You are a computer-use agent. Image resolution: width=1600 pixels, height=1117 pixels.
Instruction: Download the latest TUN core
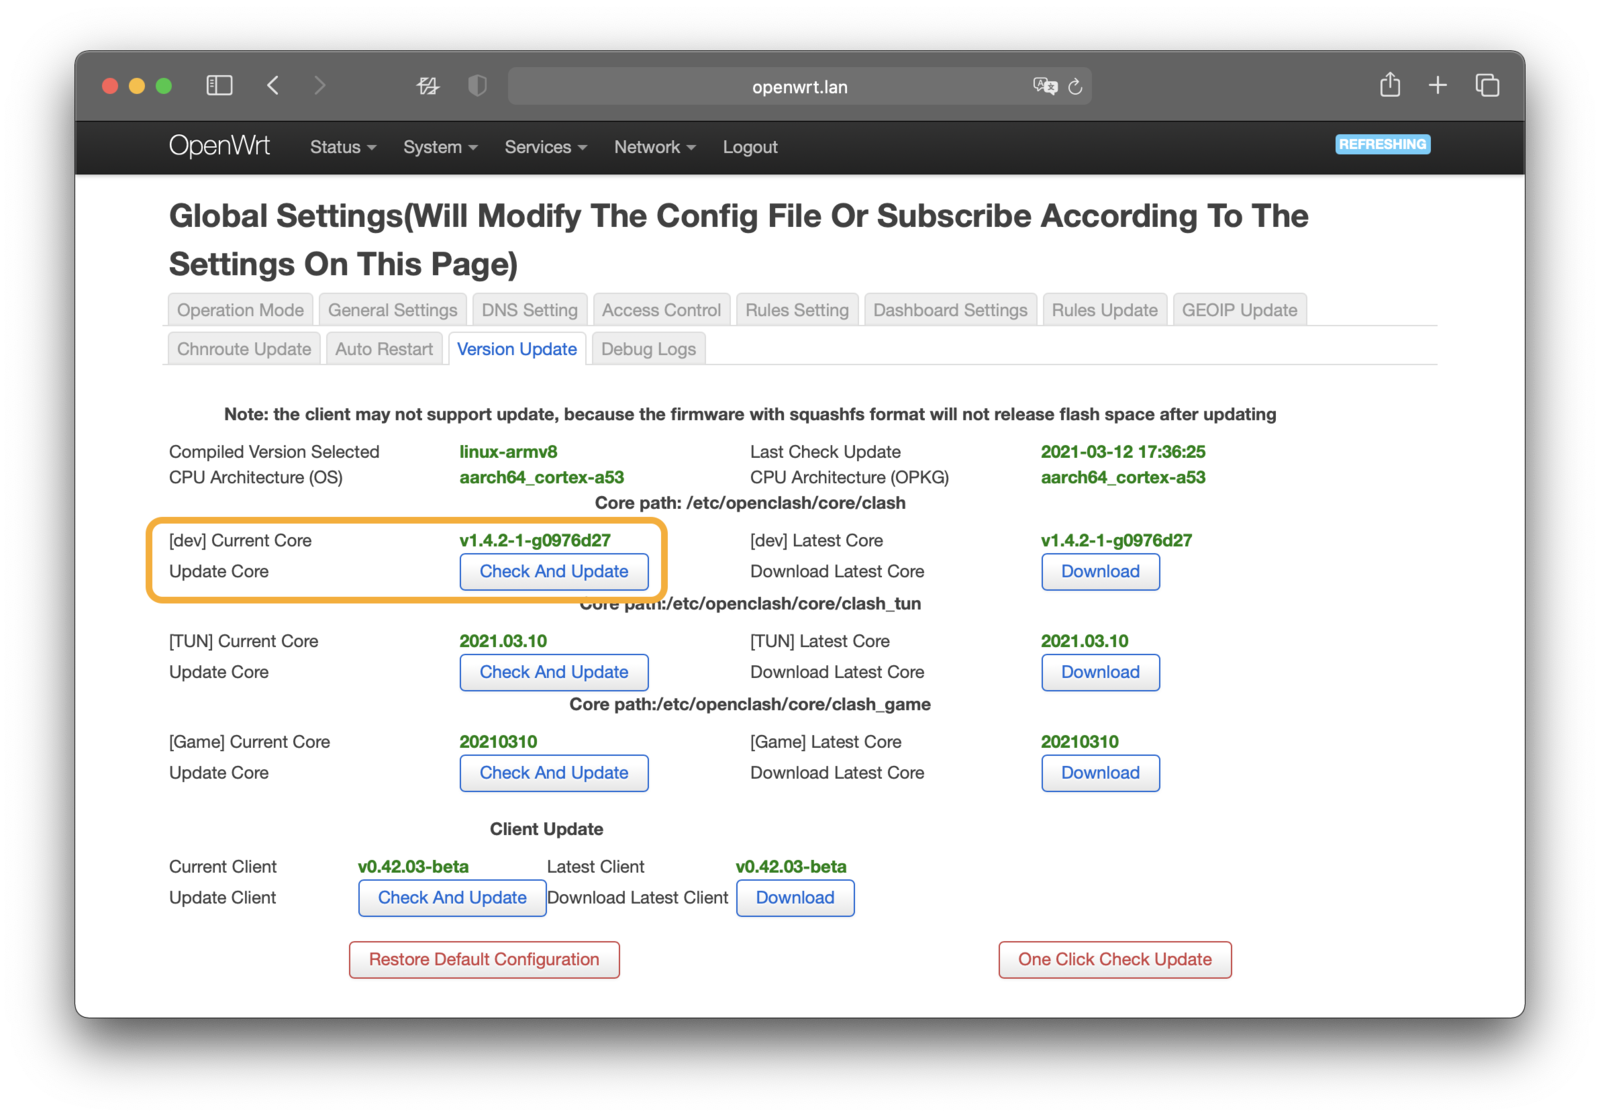[1100, 672]
